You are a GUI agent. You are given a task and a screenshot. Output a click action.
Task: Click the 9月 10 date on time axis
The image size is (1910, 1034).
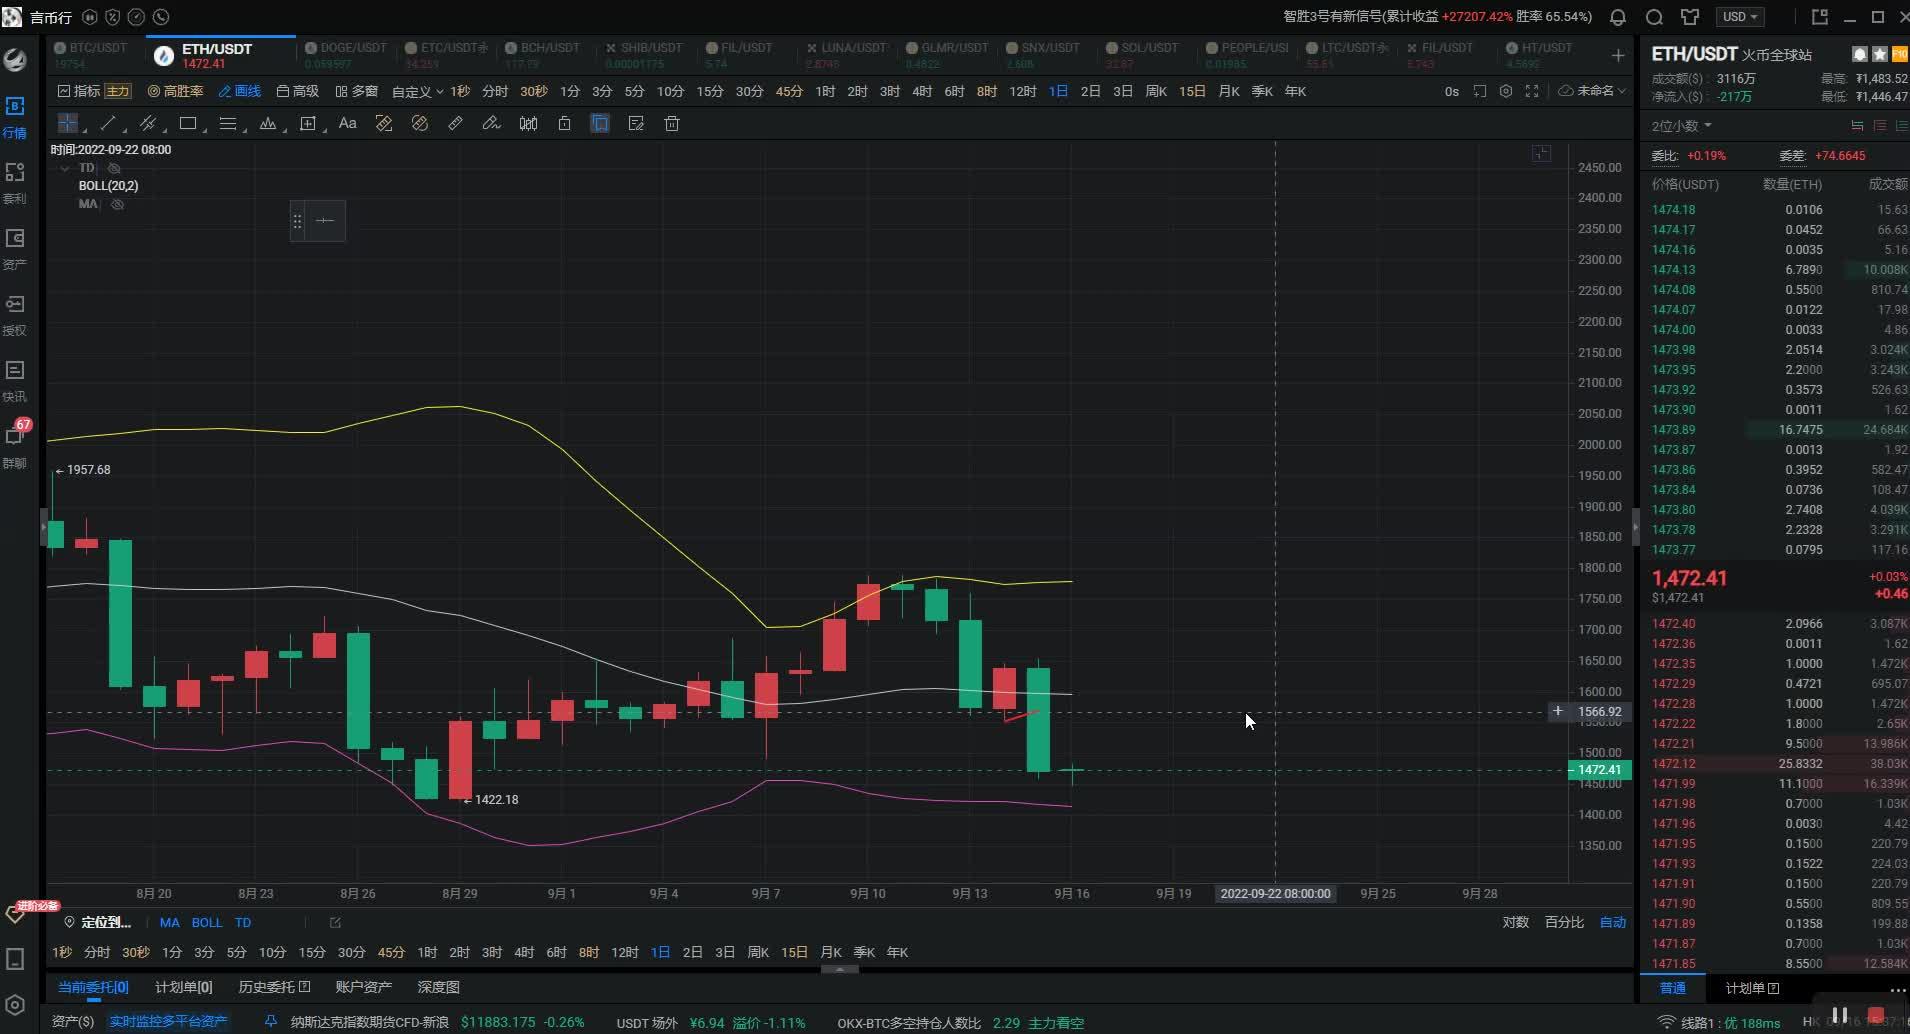(867, 893)
